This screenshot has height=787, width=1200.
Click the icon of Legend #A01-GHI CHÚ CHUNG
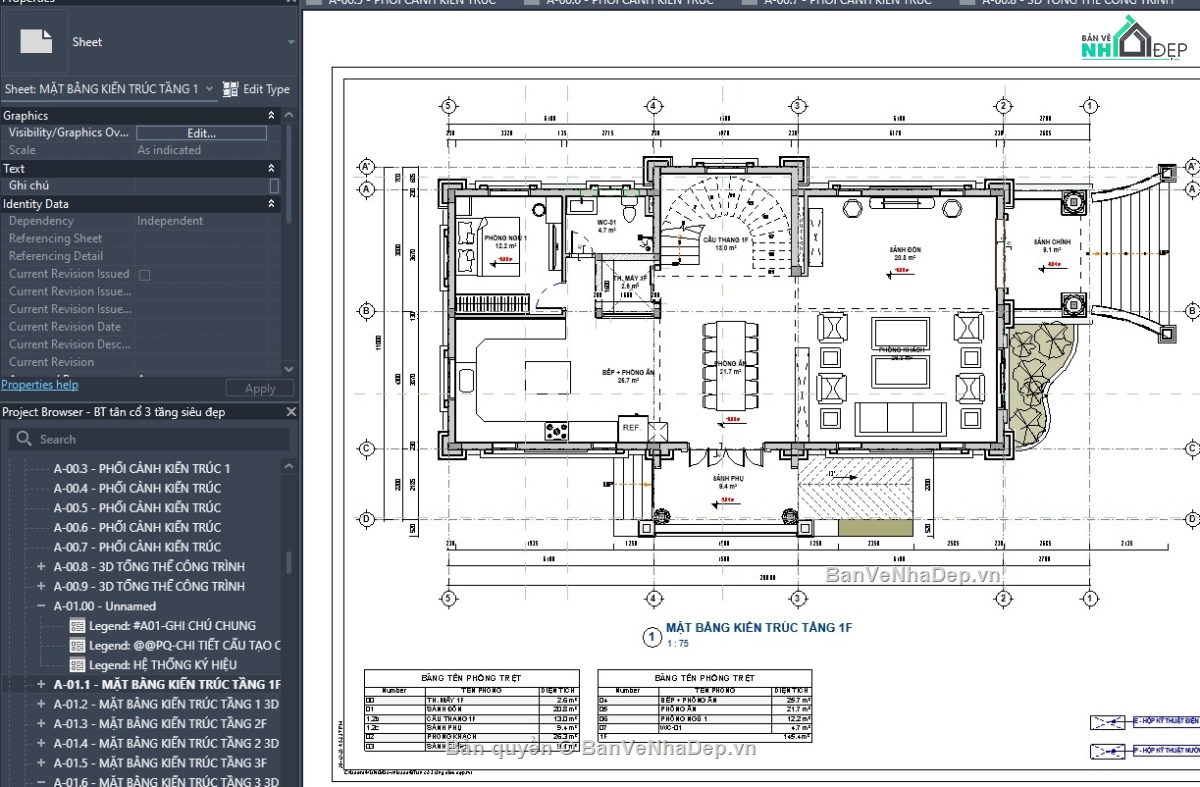(78, 625)
